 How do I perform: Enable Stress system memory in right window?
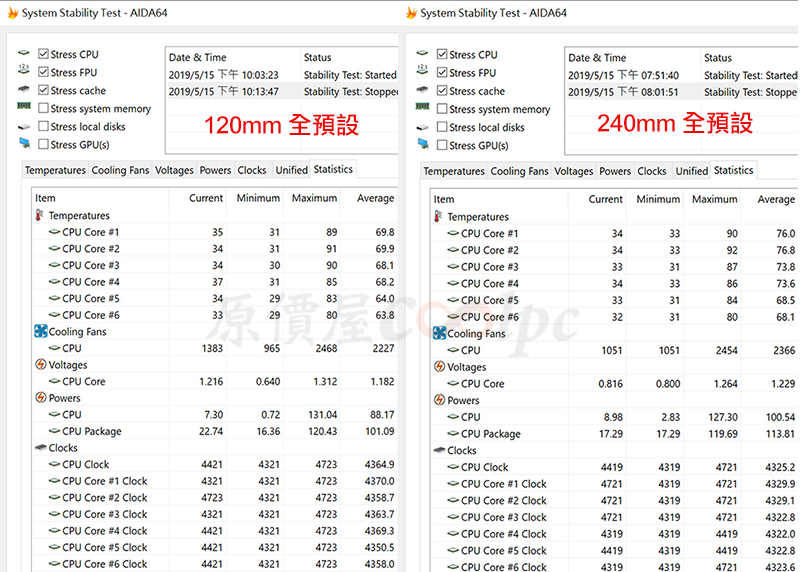coord(442,109)
